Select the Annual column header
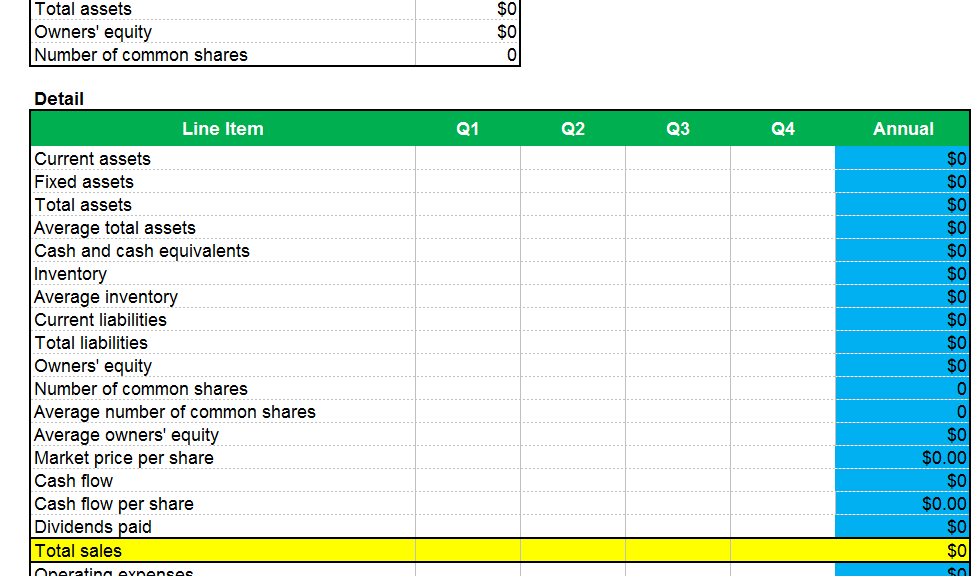 click(902, 129)
